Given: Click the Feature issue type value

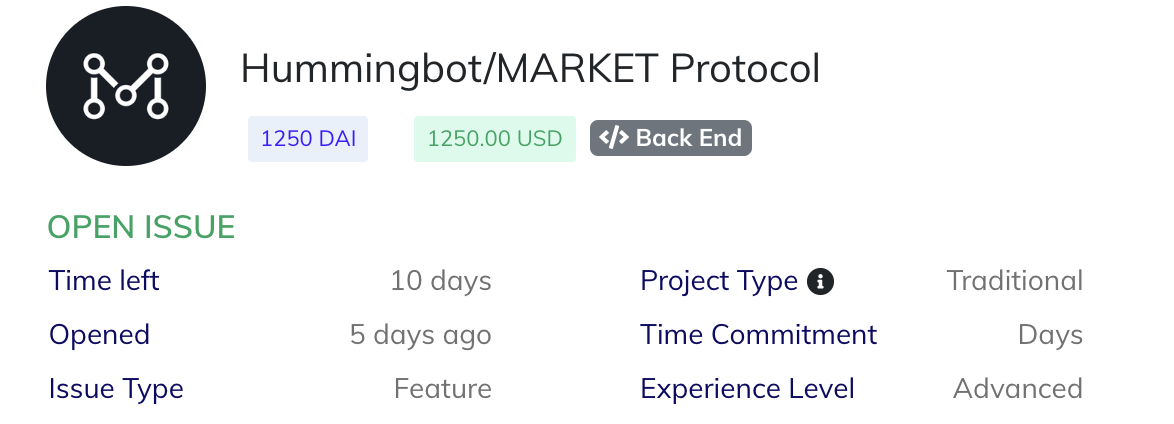Looking at the screenshot, I should [x=443, y=388].
